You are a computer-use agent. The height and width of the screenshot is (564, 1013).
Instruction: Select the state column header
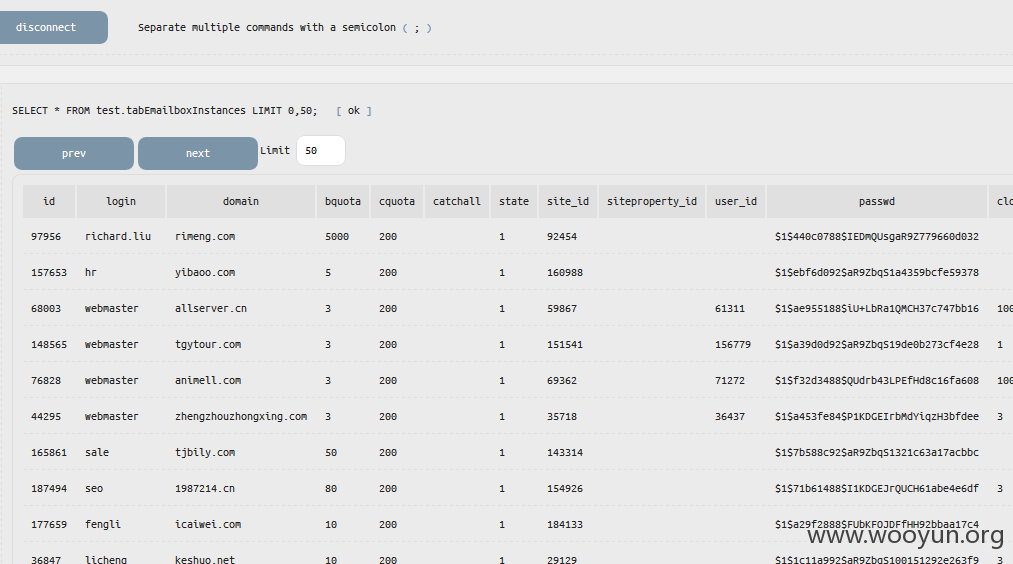pyautogui.click(x=514, y=202)
